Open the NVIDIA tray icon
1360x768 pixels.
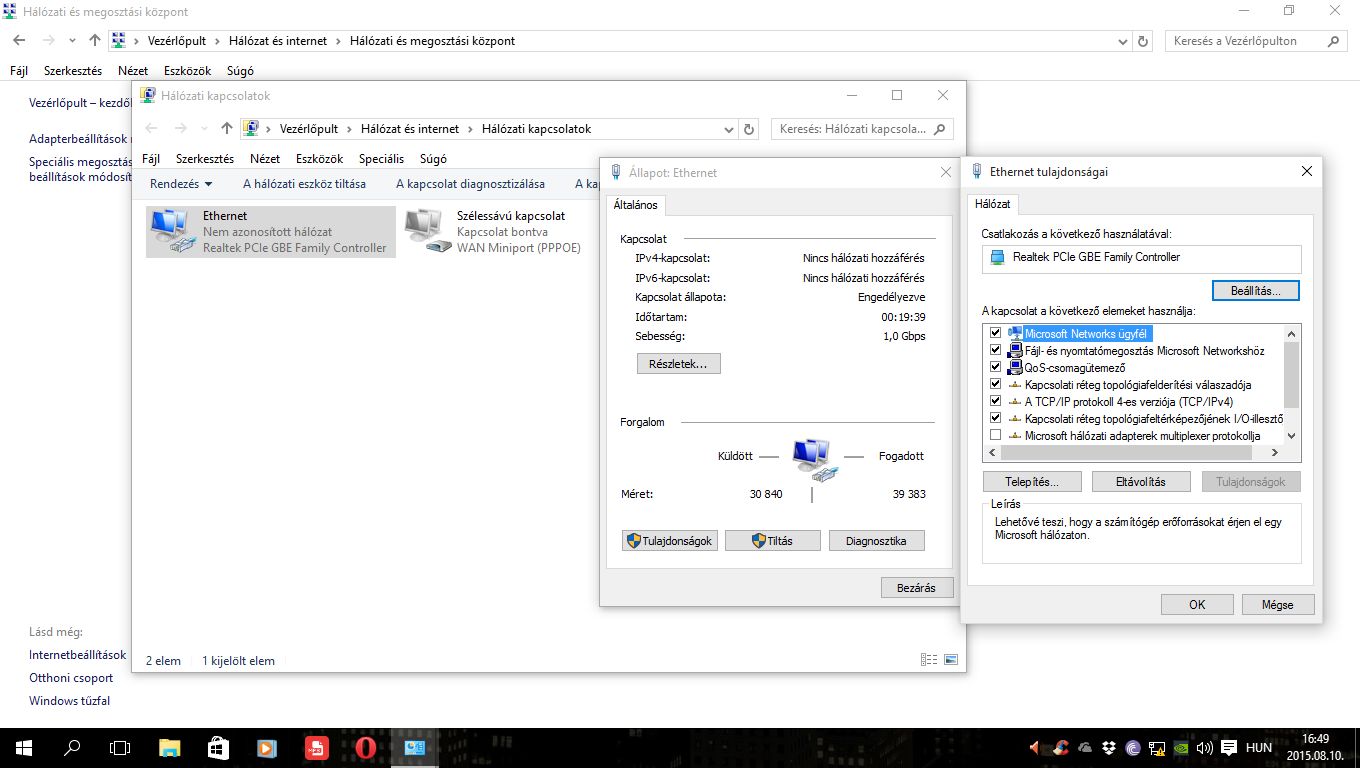click(x=1181, y=747)
